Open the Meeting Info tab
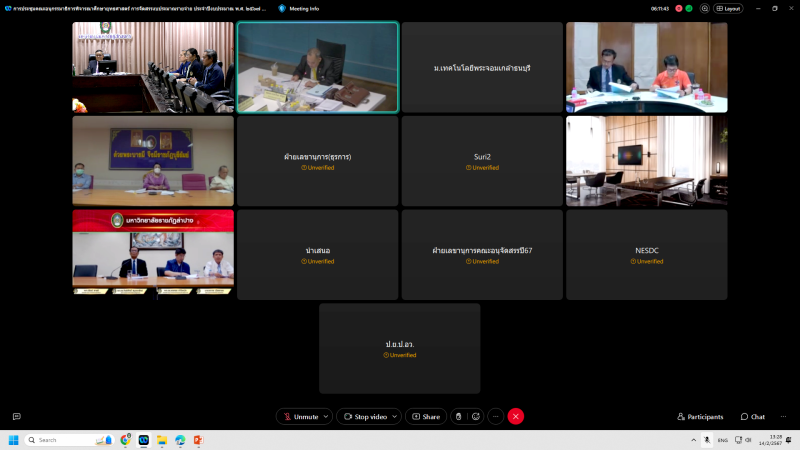 tap(300, 8)
